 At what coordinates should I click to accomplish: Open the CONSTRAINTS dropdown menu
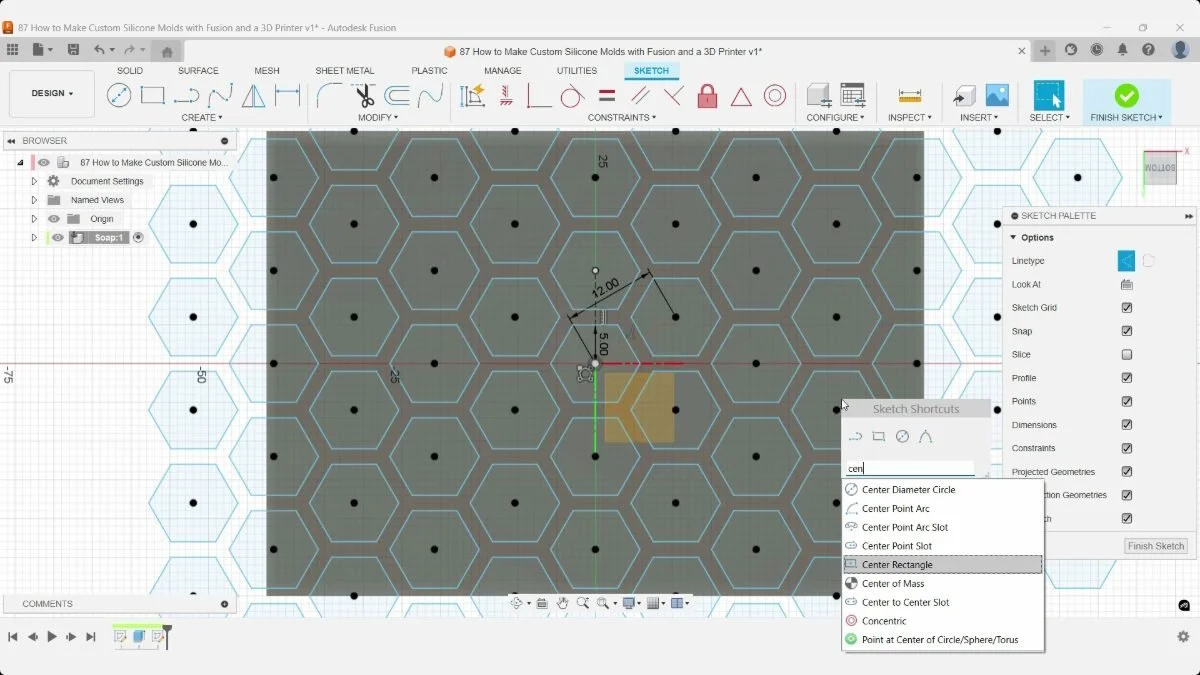click(x=622, y=118)
